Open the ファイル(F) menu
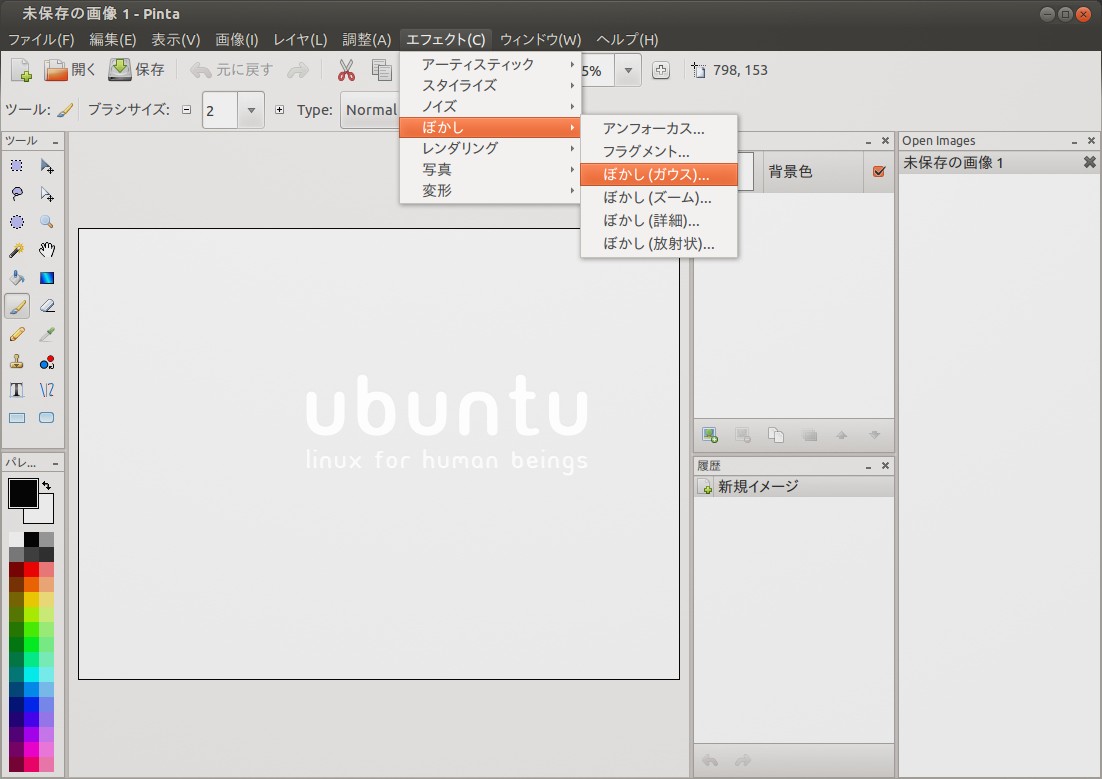 [x=41, y=39]
